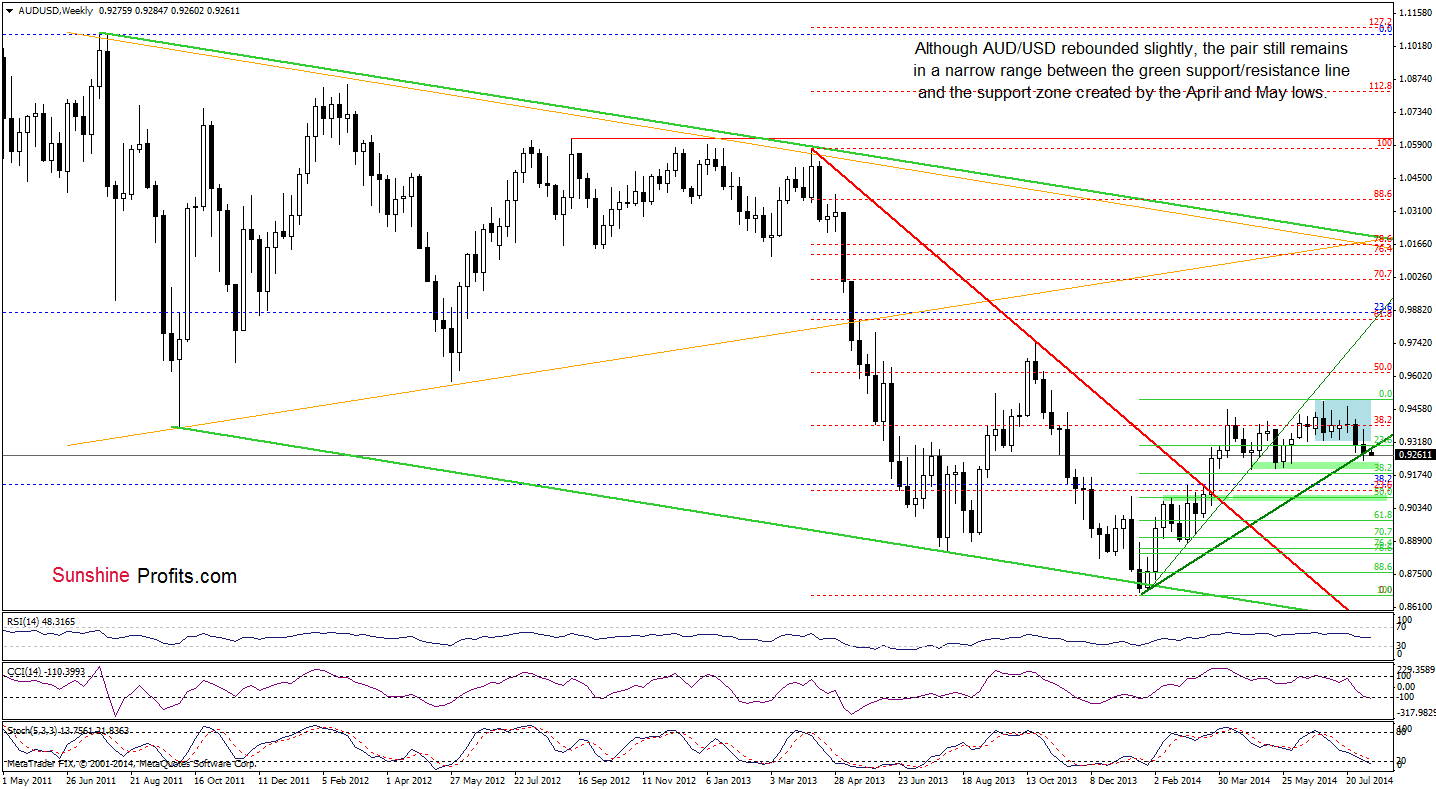The image size is (1436, 789).
Task: Select the annotation line 'in a narrow range between'
Action: [1131, 70]
